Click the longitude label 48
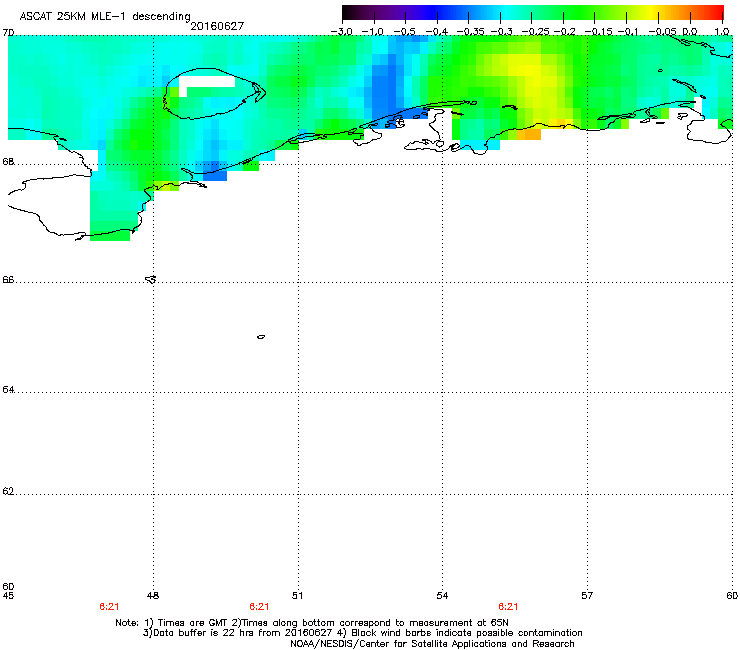Viewport: 740px width, 650px height. click(x=152, y=595)
